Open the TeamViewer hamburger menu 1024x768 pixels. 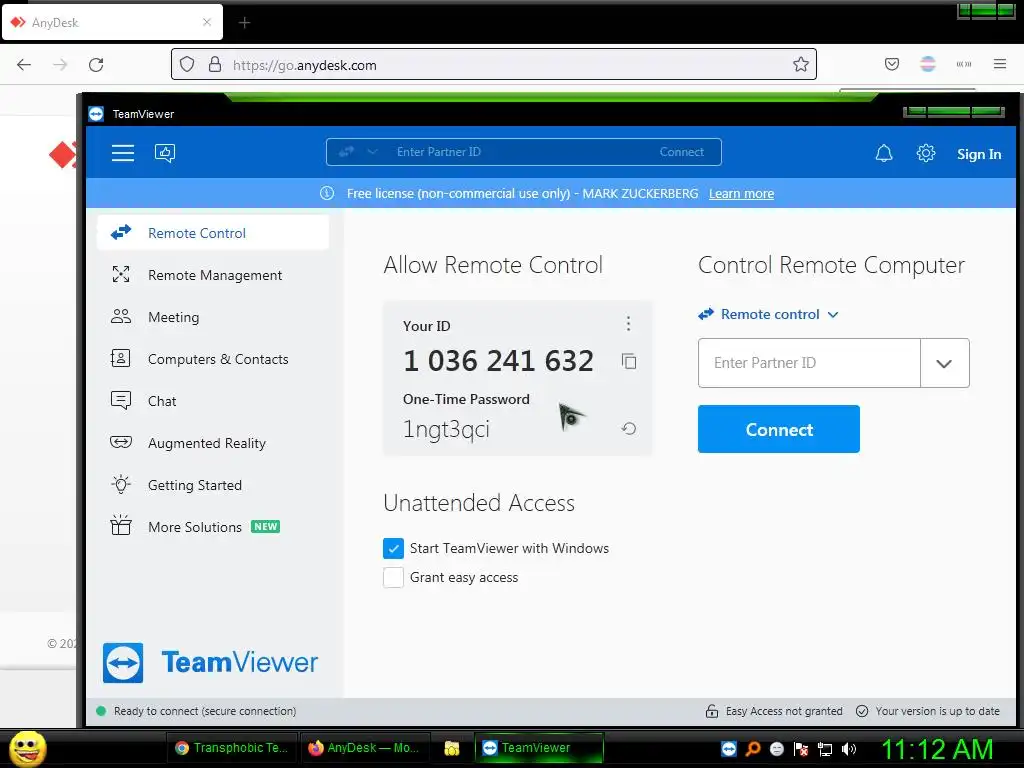123,153
